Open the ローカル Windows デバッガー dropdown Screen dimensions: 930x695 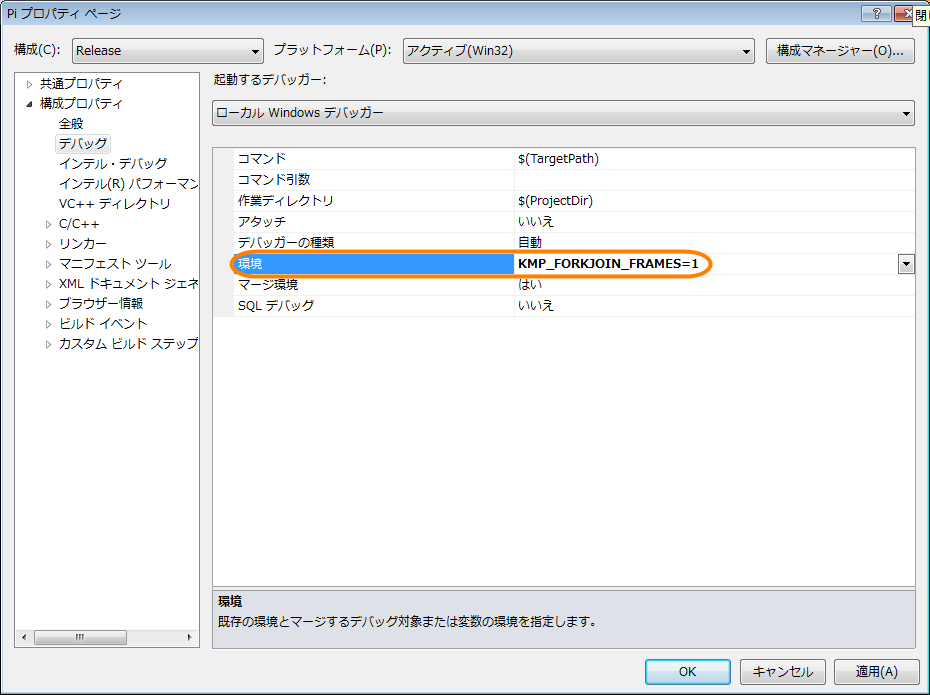[563, 113]
